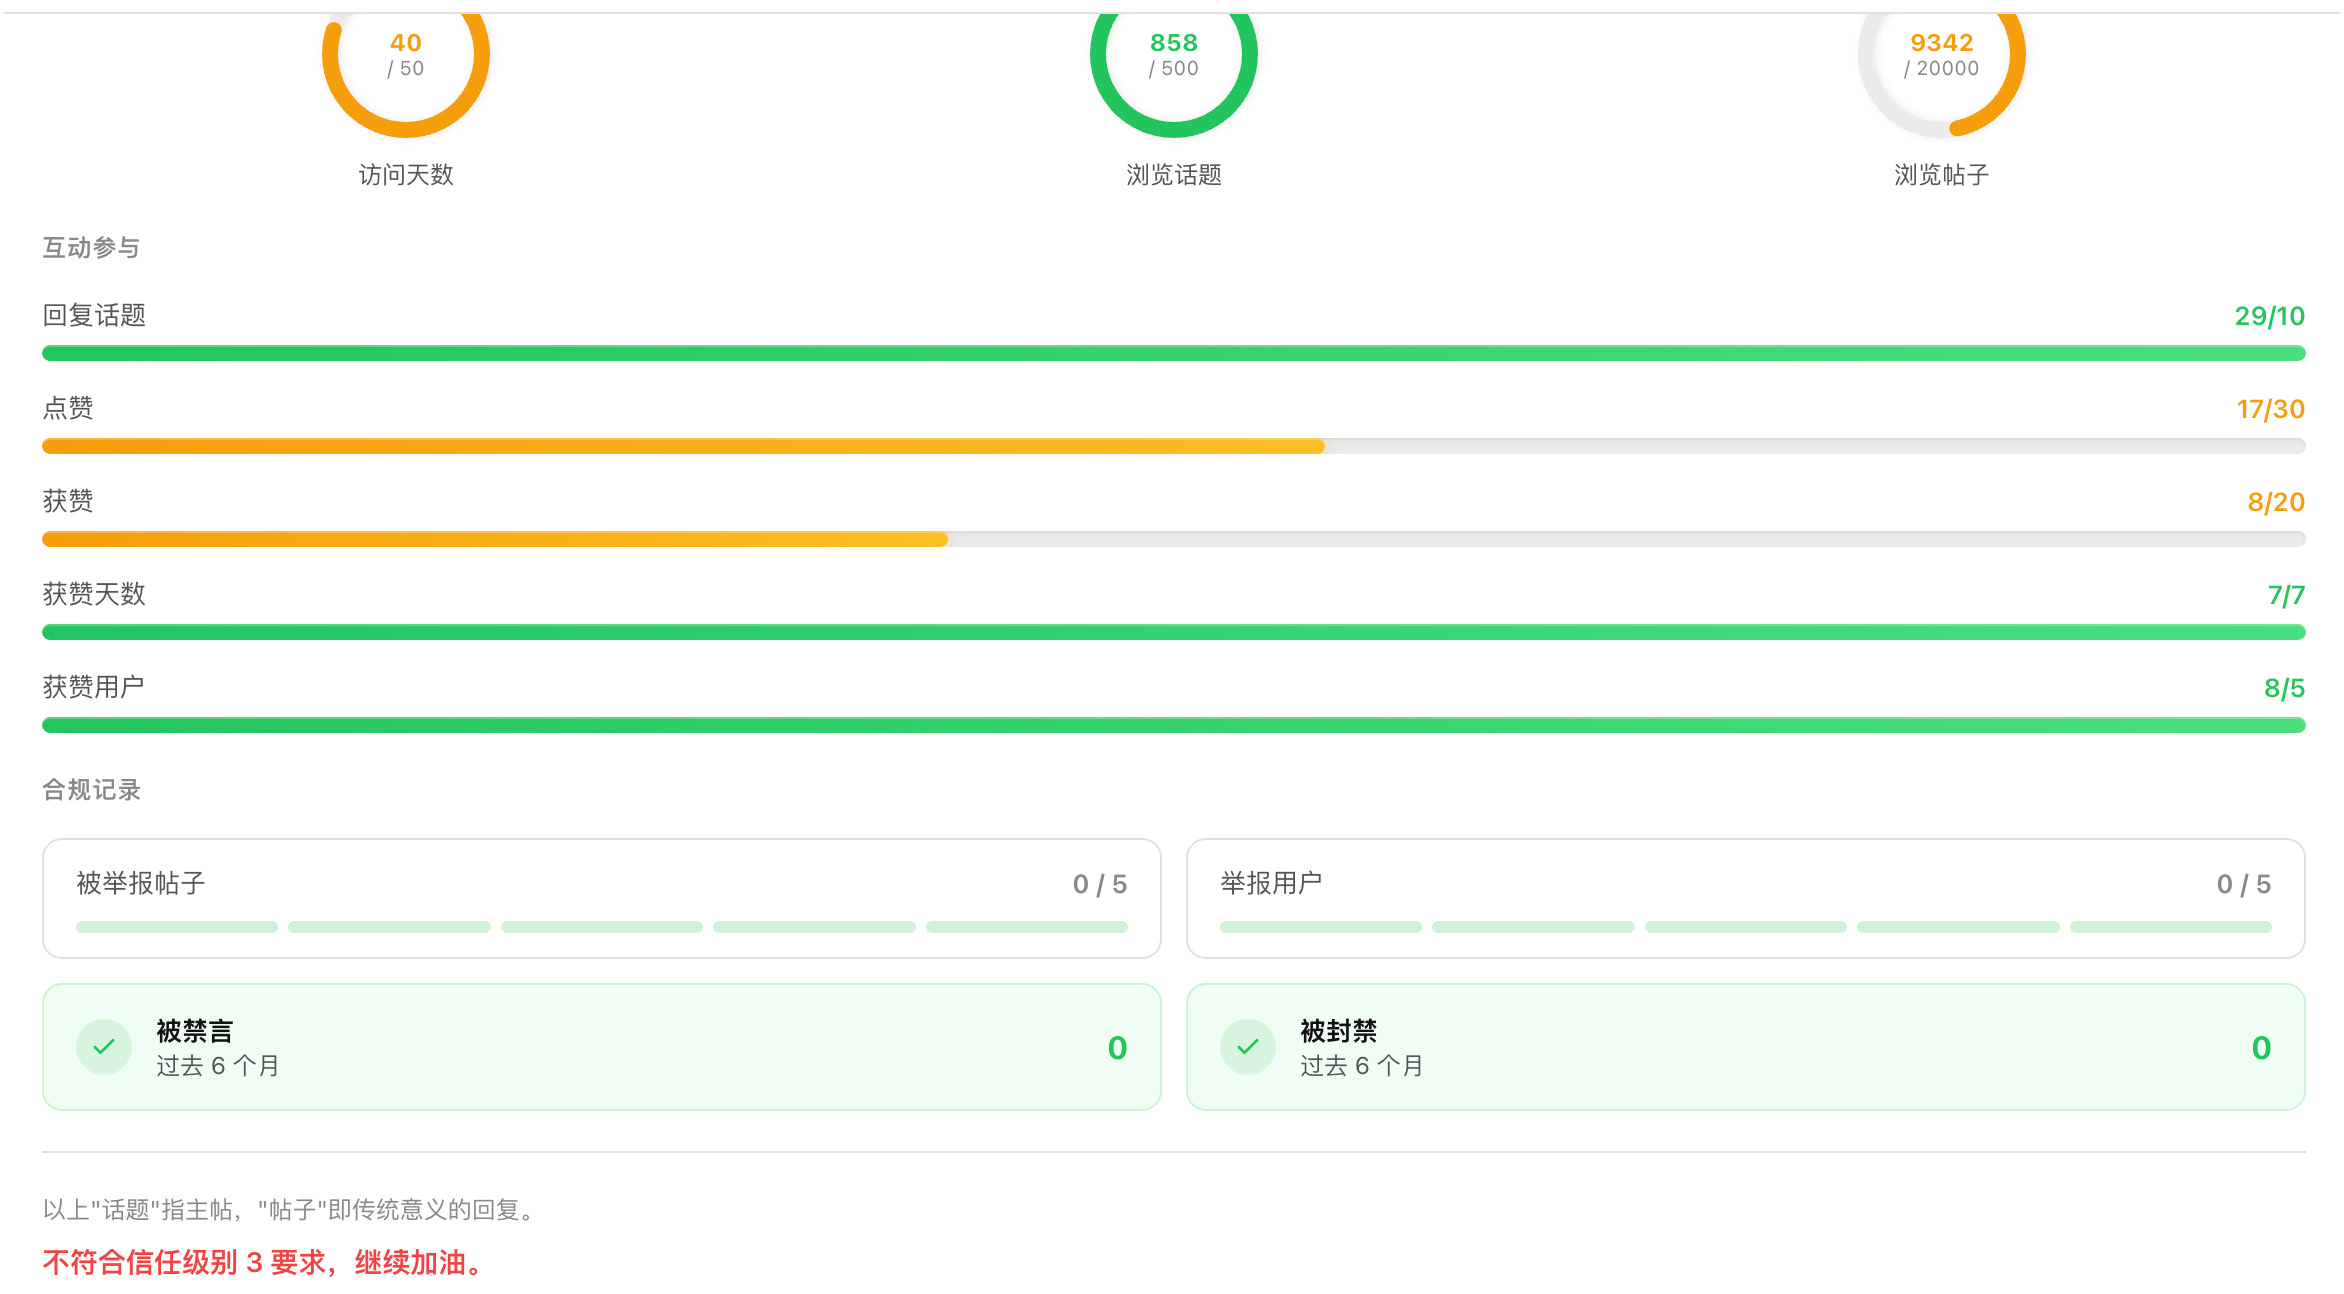Click the 举报用户 label
Image resolution: width=2344 pixels, height=1294 pixels.
point(1271,883)
